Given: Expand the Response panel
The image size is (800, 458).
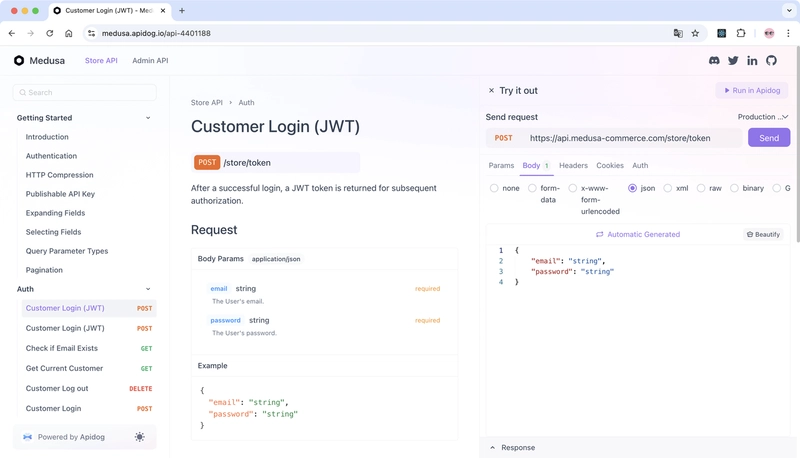Looking at the screenshot, I should [x=513, y=447].
